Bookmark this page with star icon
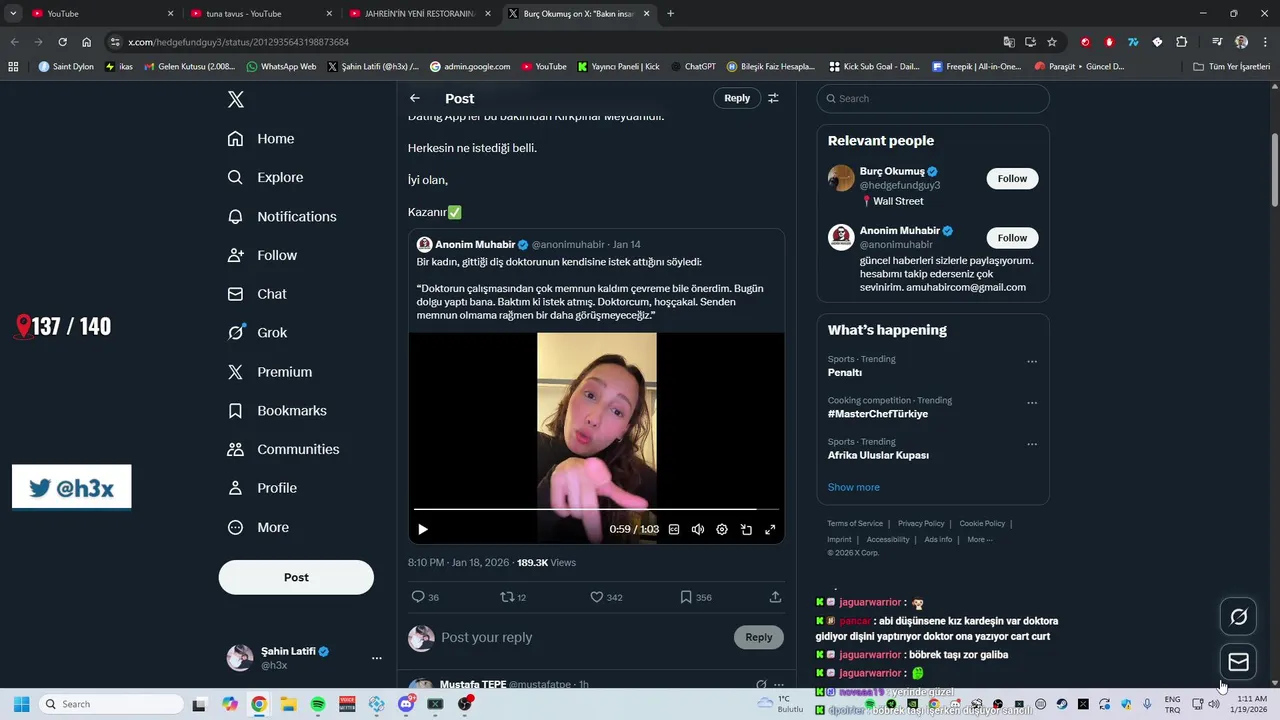 tap(1052, 42)
